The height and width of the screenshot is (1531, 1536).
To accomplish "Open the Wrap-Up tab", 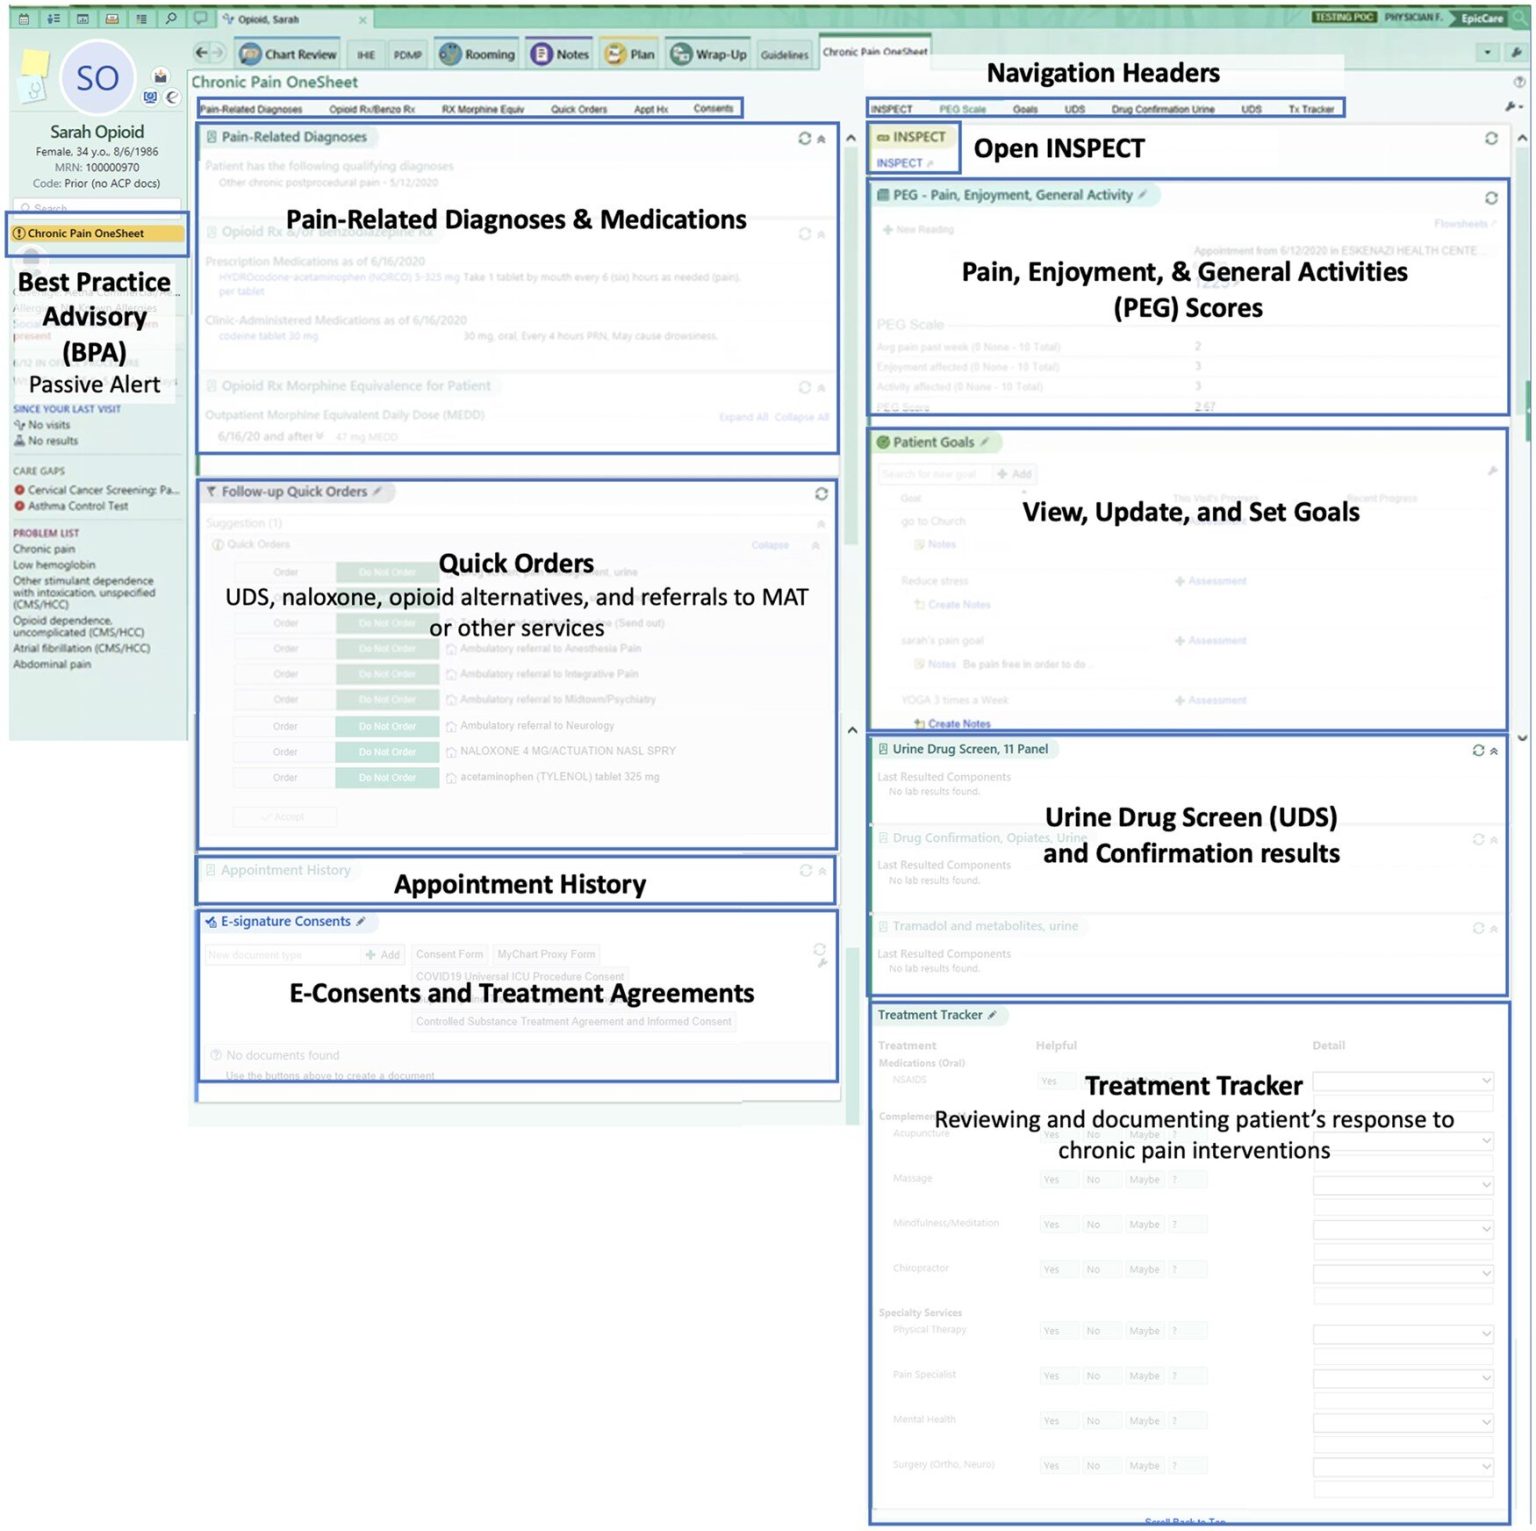I will click(709, 54).
